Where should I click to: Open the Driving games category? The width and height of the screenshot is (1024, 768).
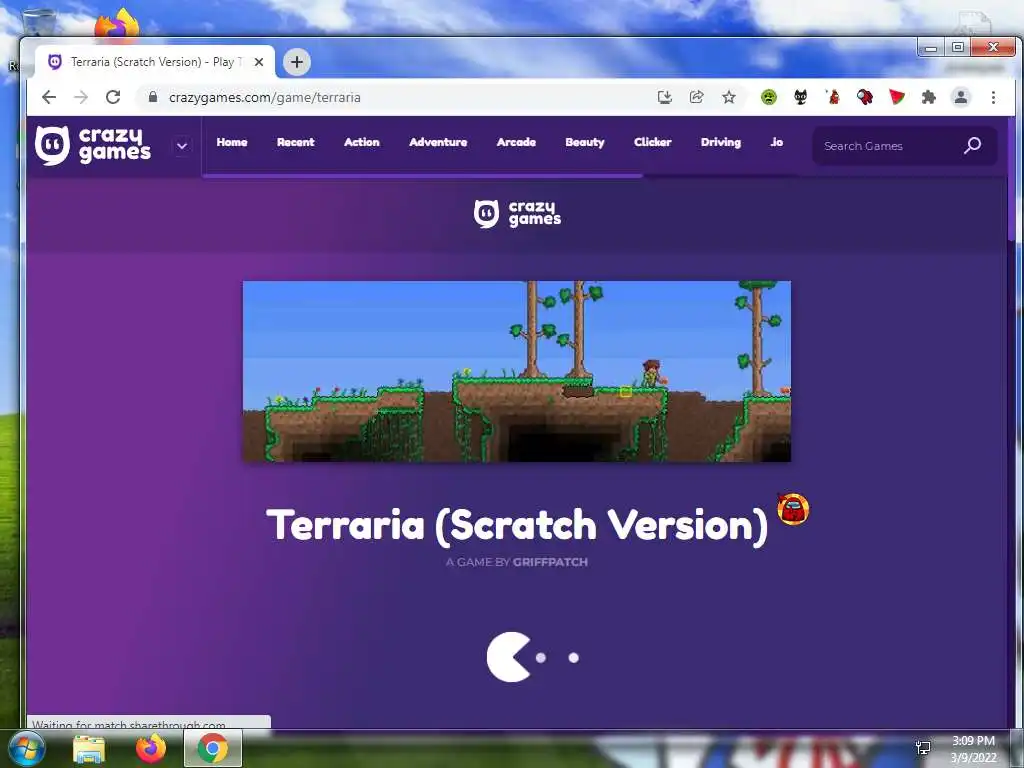point(721,142)
